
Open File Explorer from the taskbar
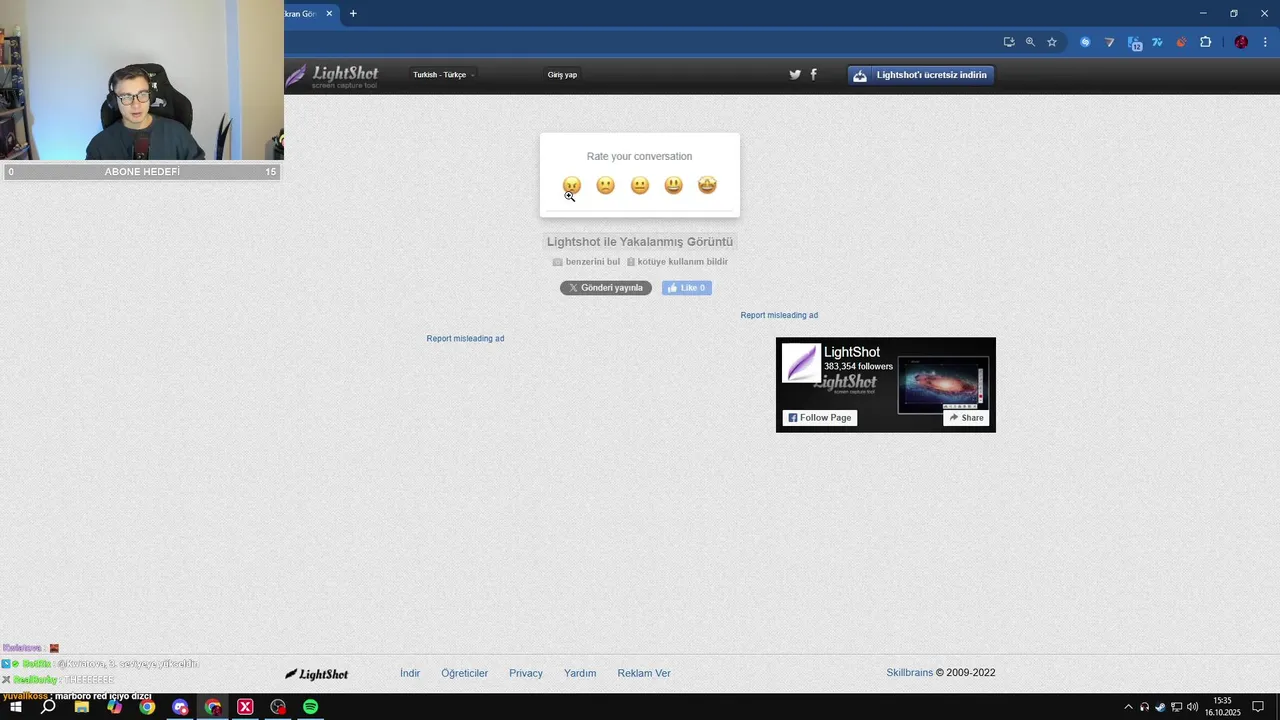(82, 707)
